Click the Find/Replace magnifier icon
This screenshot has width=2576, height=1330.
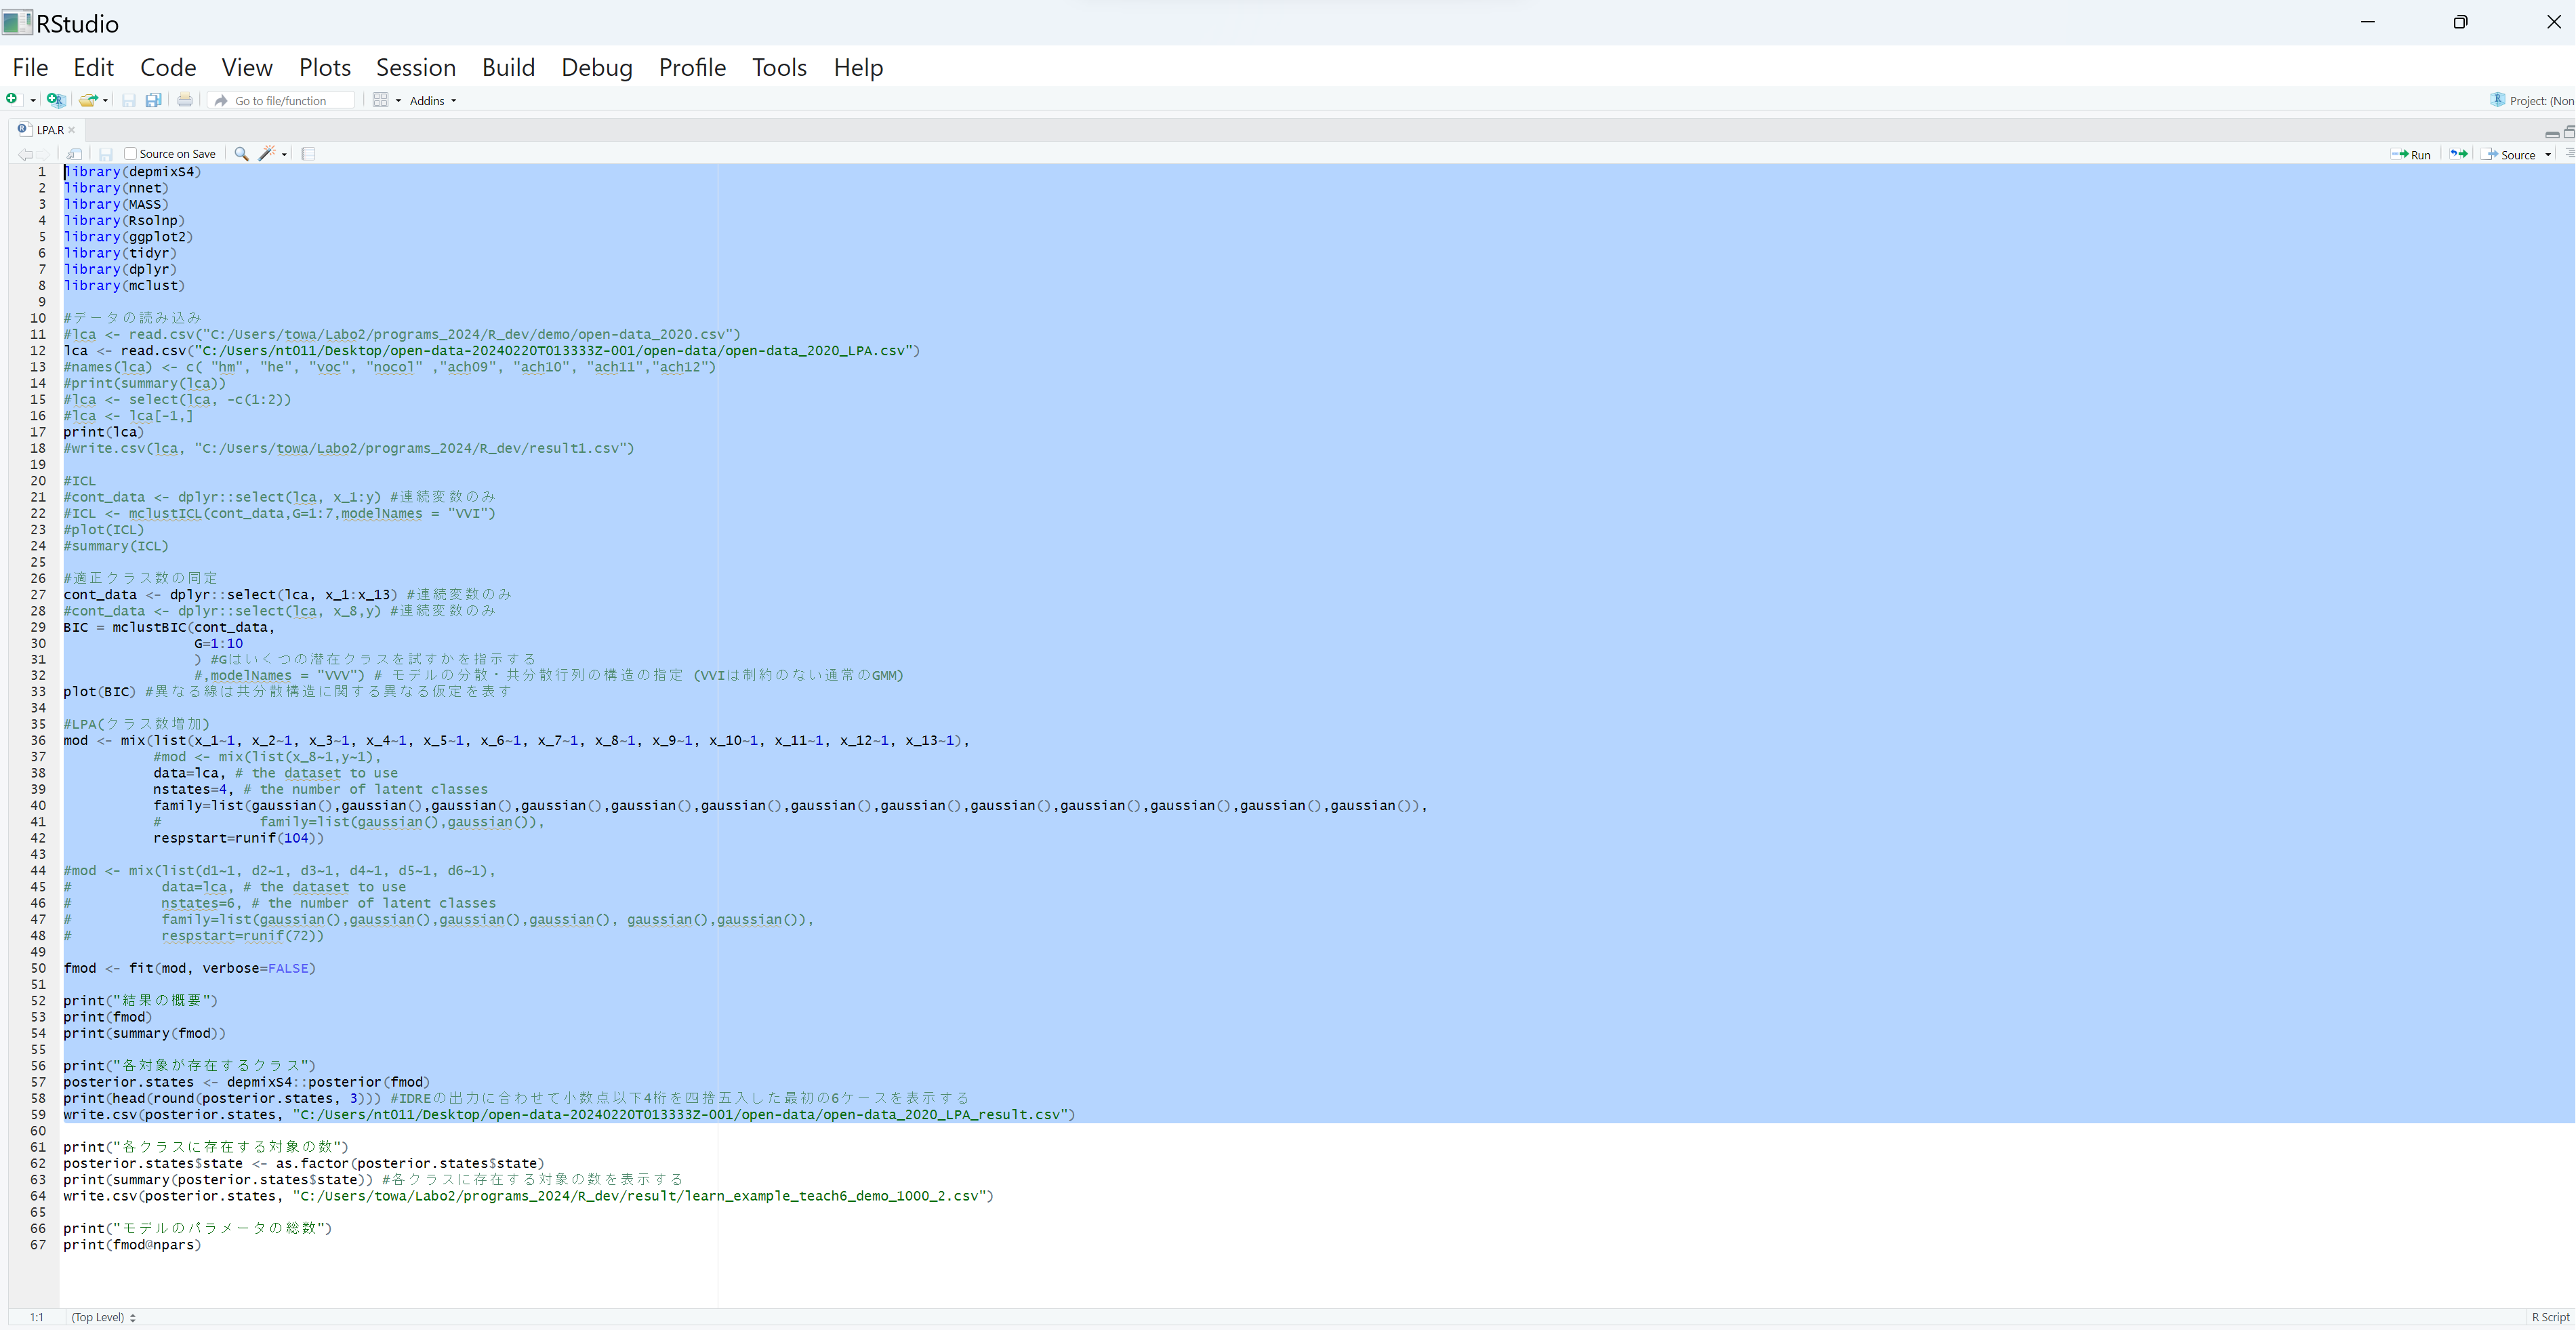(x=241, y=154)
